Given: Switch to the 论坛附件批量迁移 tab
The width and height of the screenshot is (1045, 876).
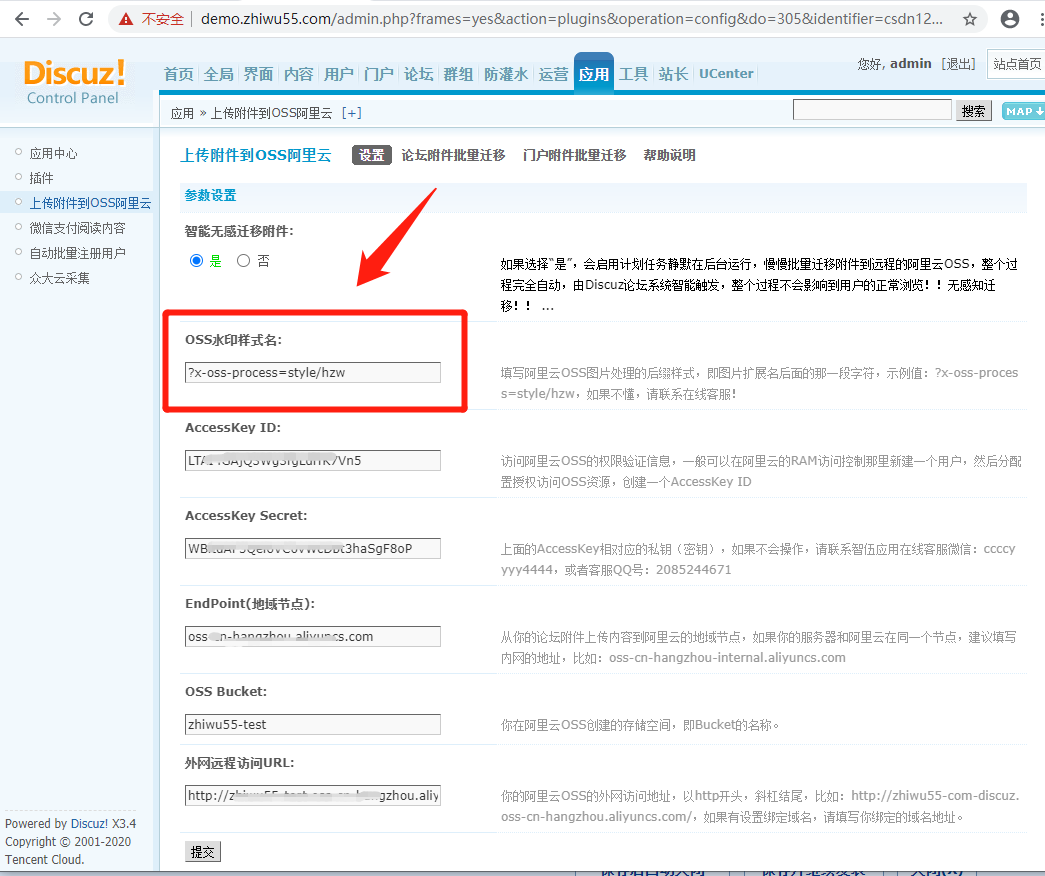Looking at the screenshot, I should (453, 155).
